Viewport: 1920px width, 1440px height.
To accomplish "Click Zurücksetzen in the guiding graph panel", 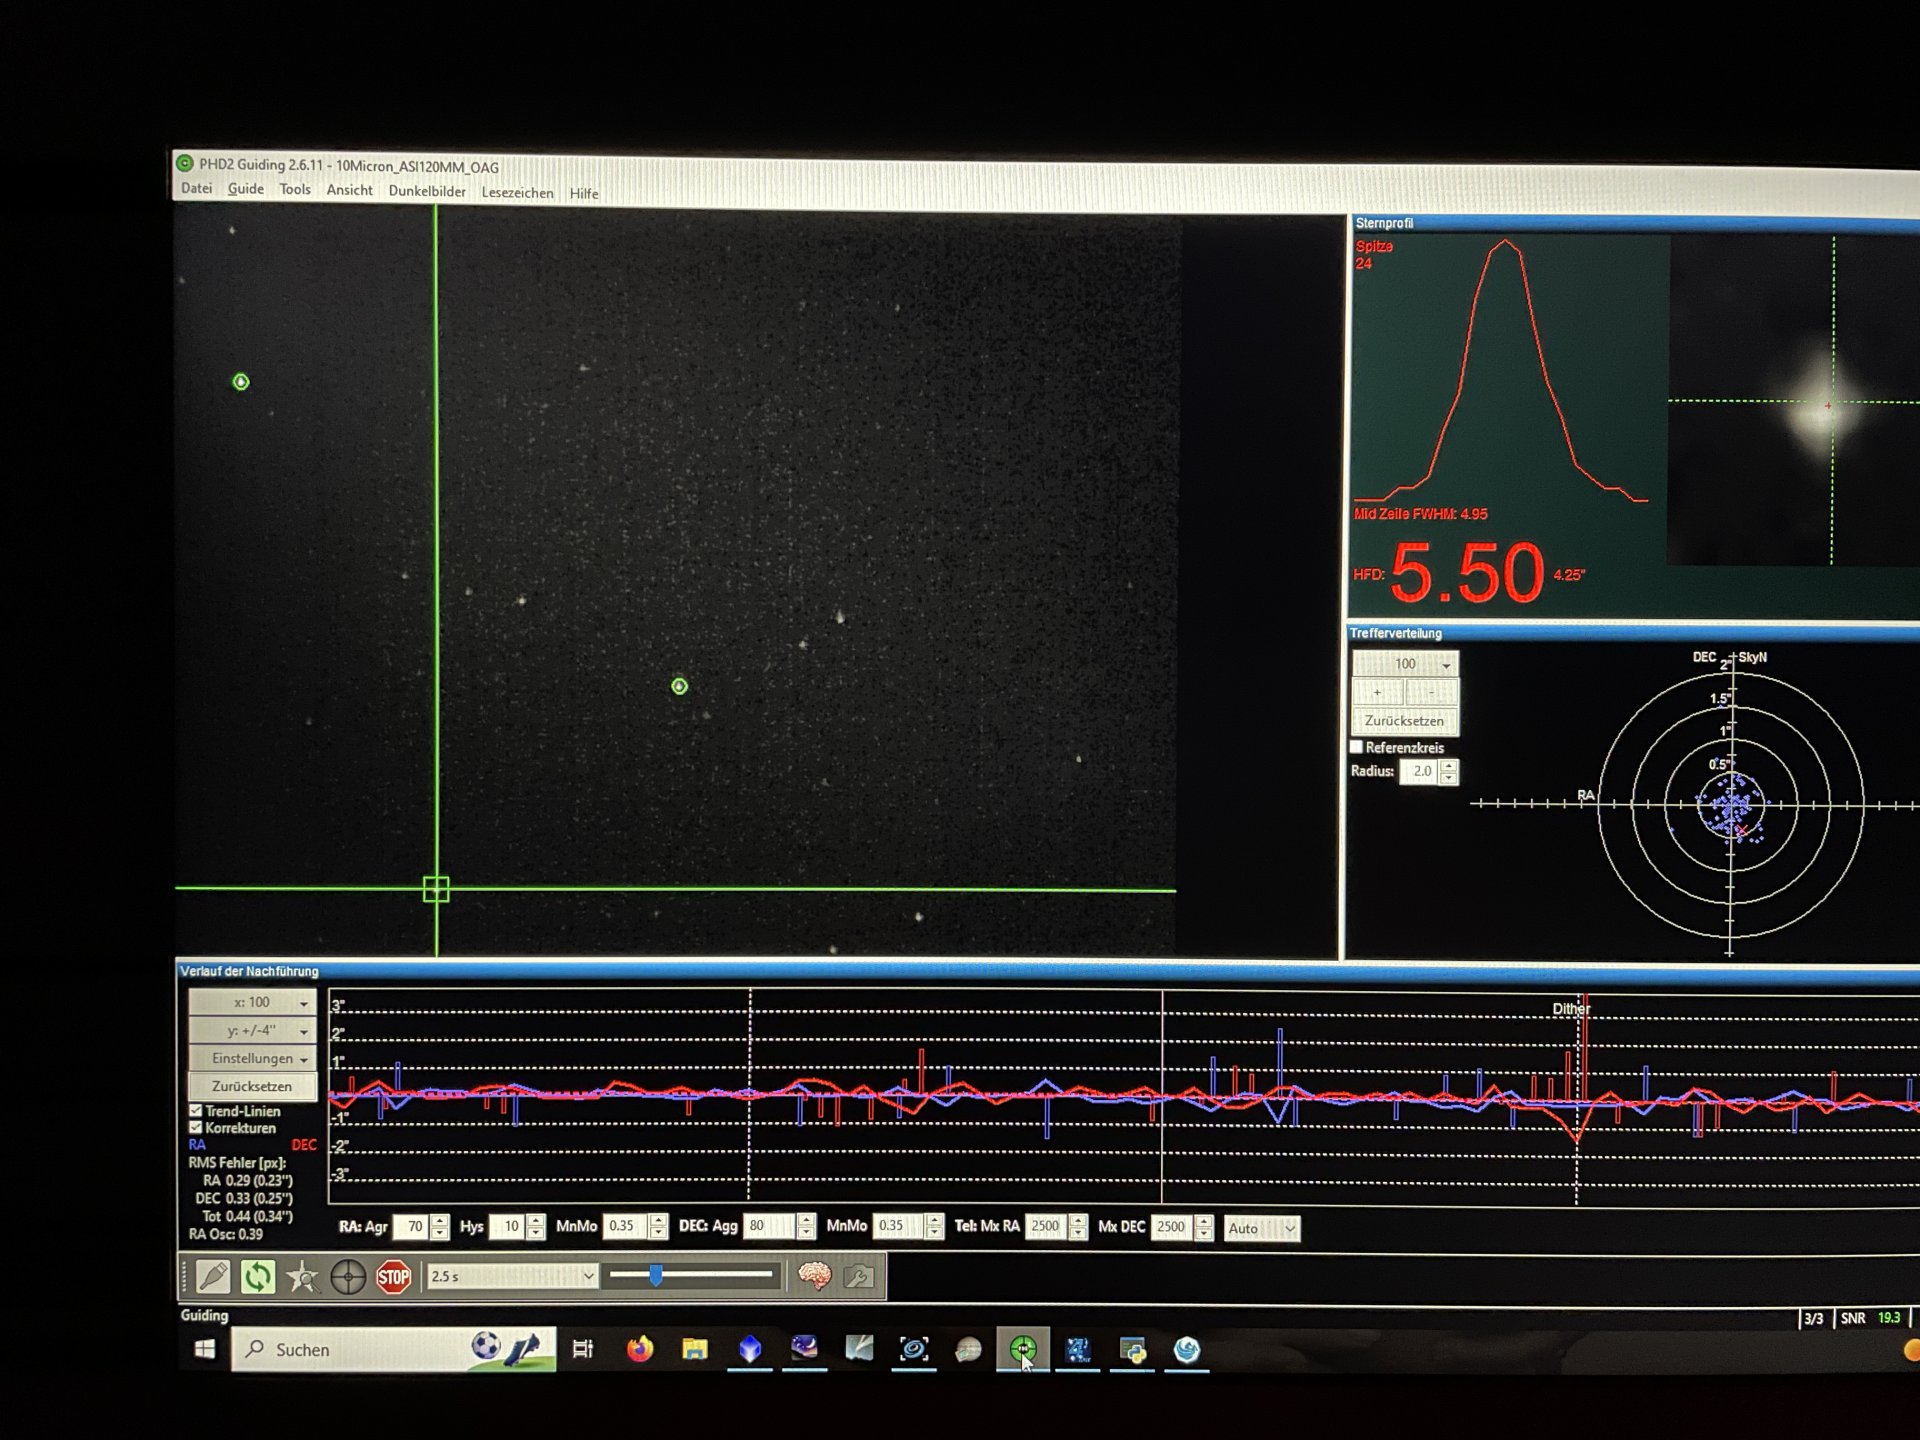I will click(x=253, y=1086).
